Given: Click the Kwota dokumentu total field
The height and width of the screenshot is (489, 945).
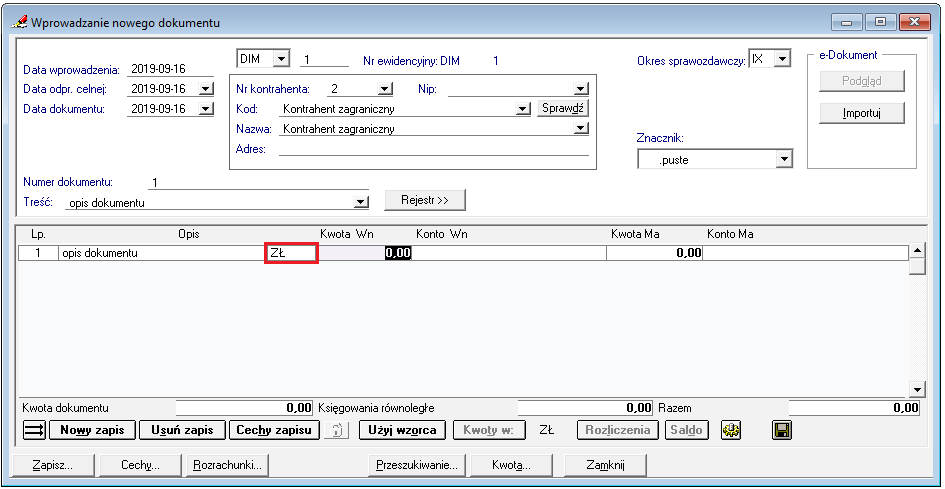Looking at the screenshot, I should pyautogui.click(x=245, y=408).
